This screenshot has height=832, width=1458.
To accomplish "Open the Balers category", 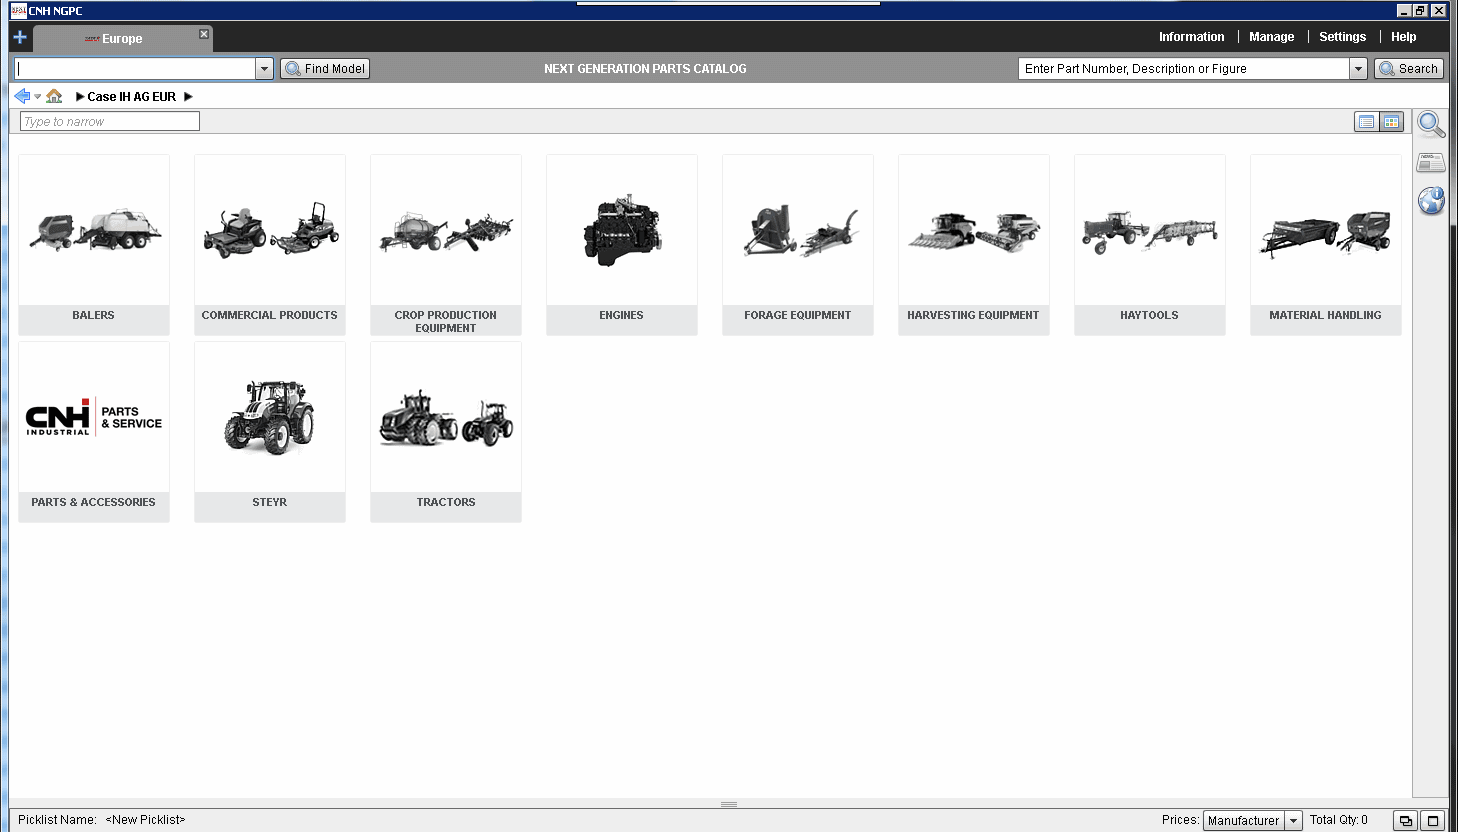I will coord(94,245).
